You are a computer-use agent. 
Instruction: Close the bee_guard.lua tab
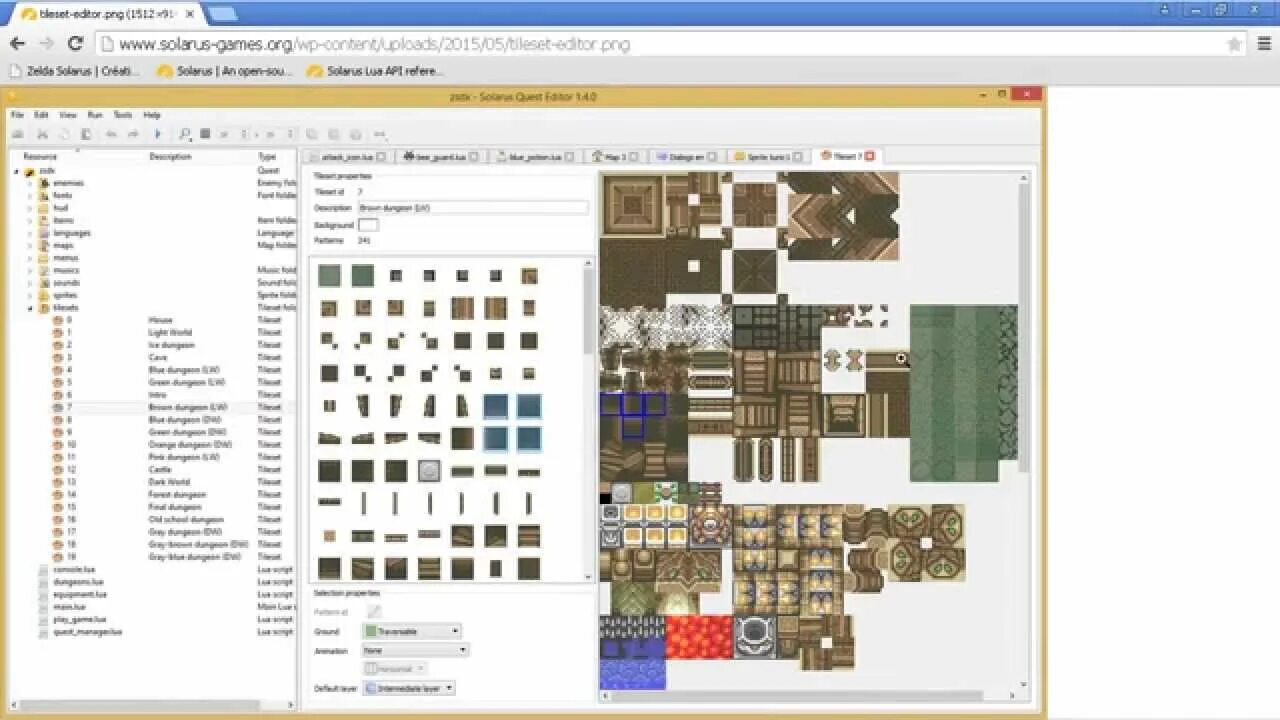[x=473, y=157]
